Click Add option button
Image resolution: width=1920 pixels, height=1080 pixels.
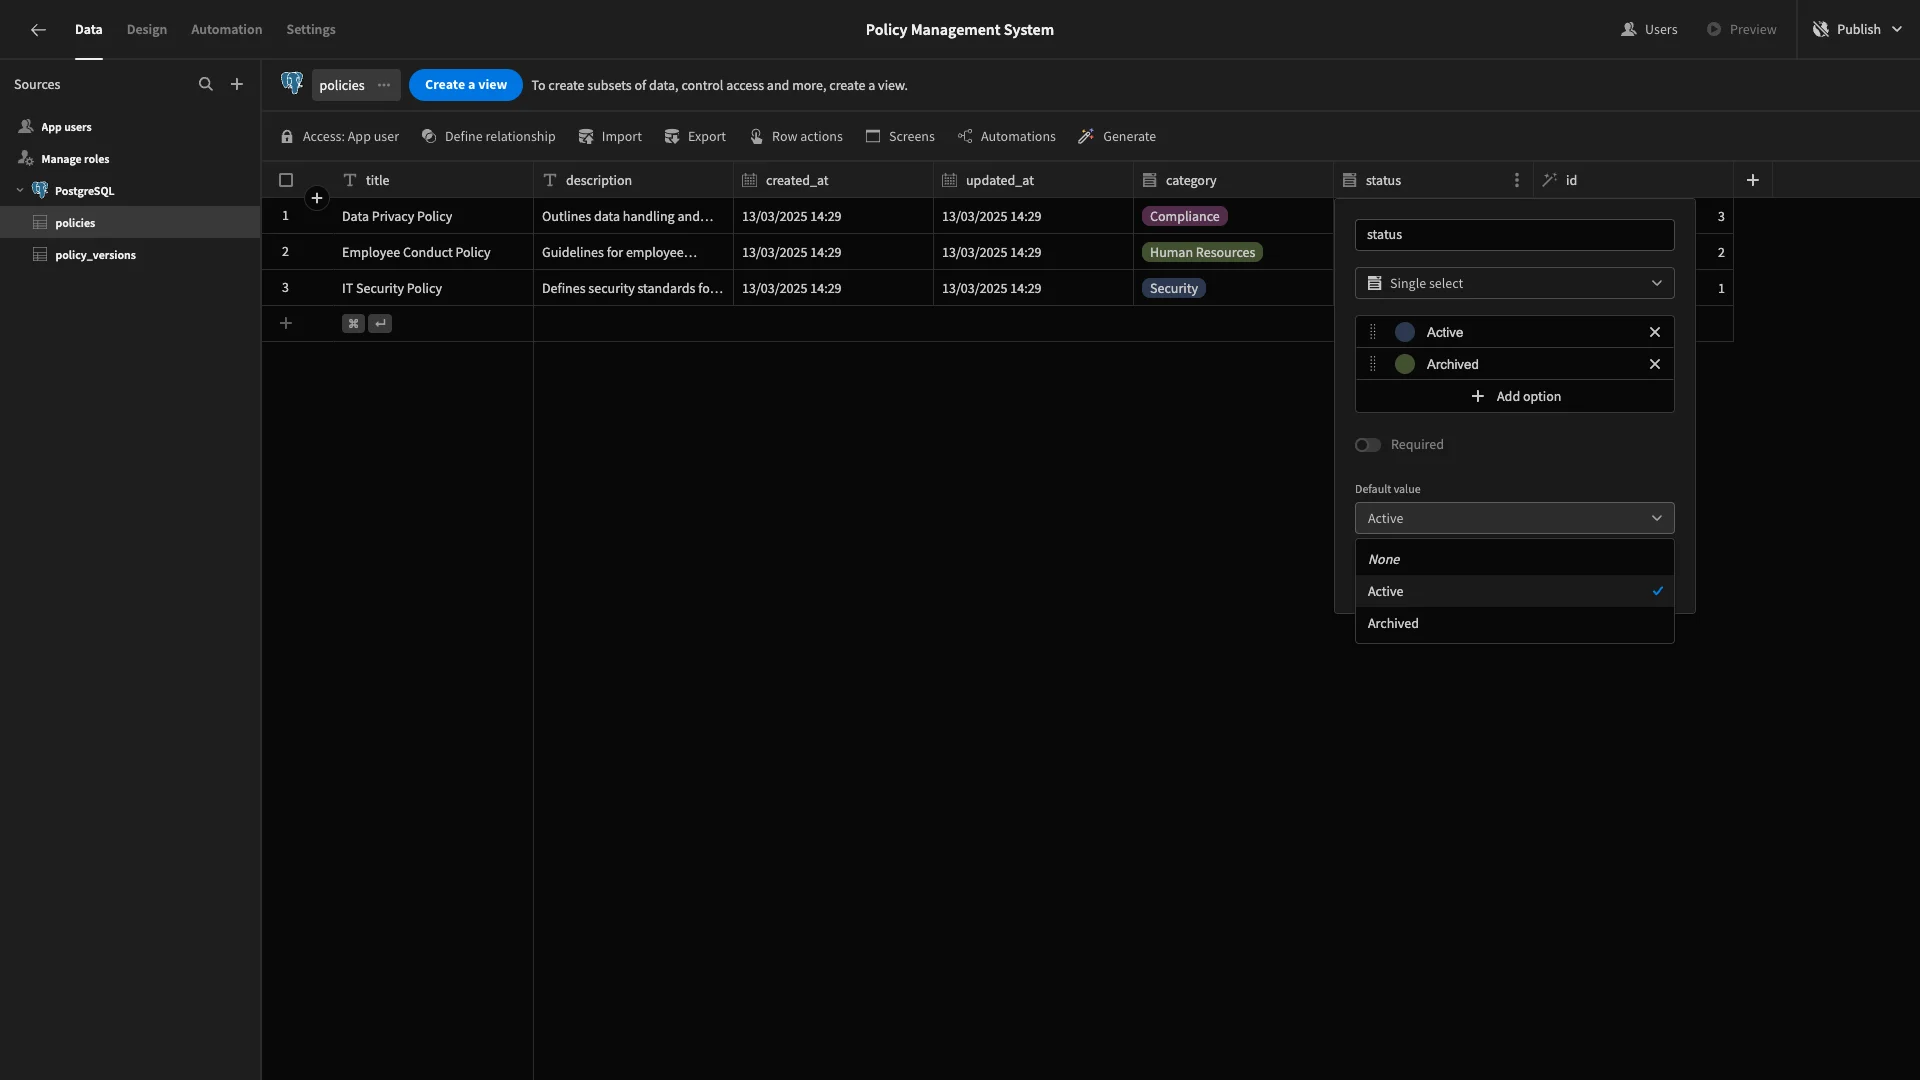click(1514, 397)
